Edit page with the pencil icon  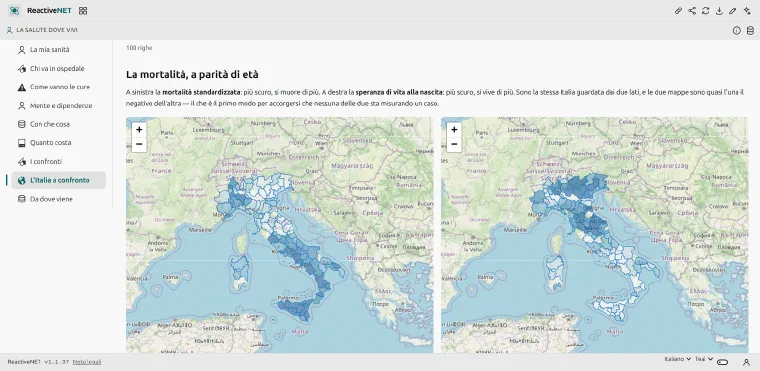tap(733, 11)
